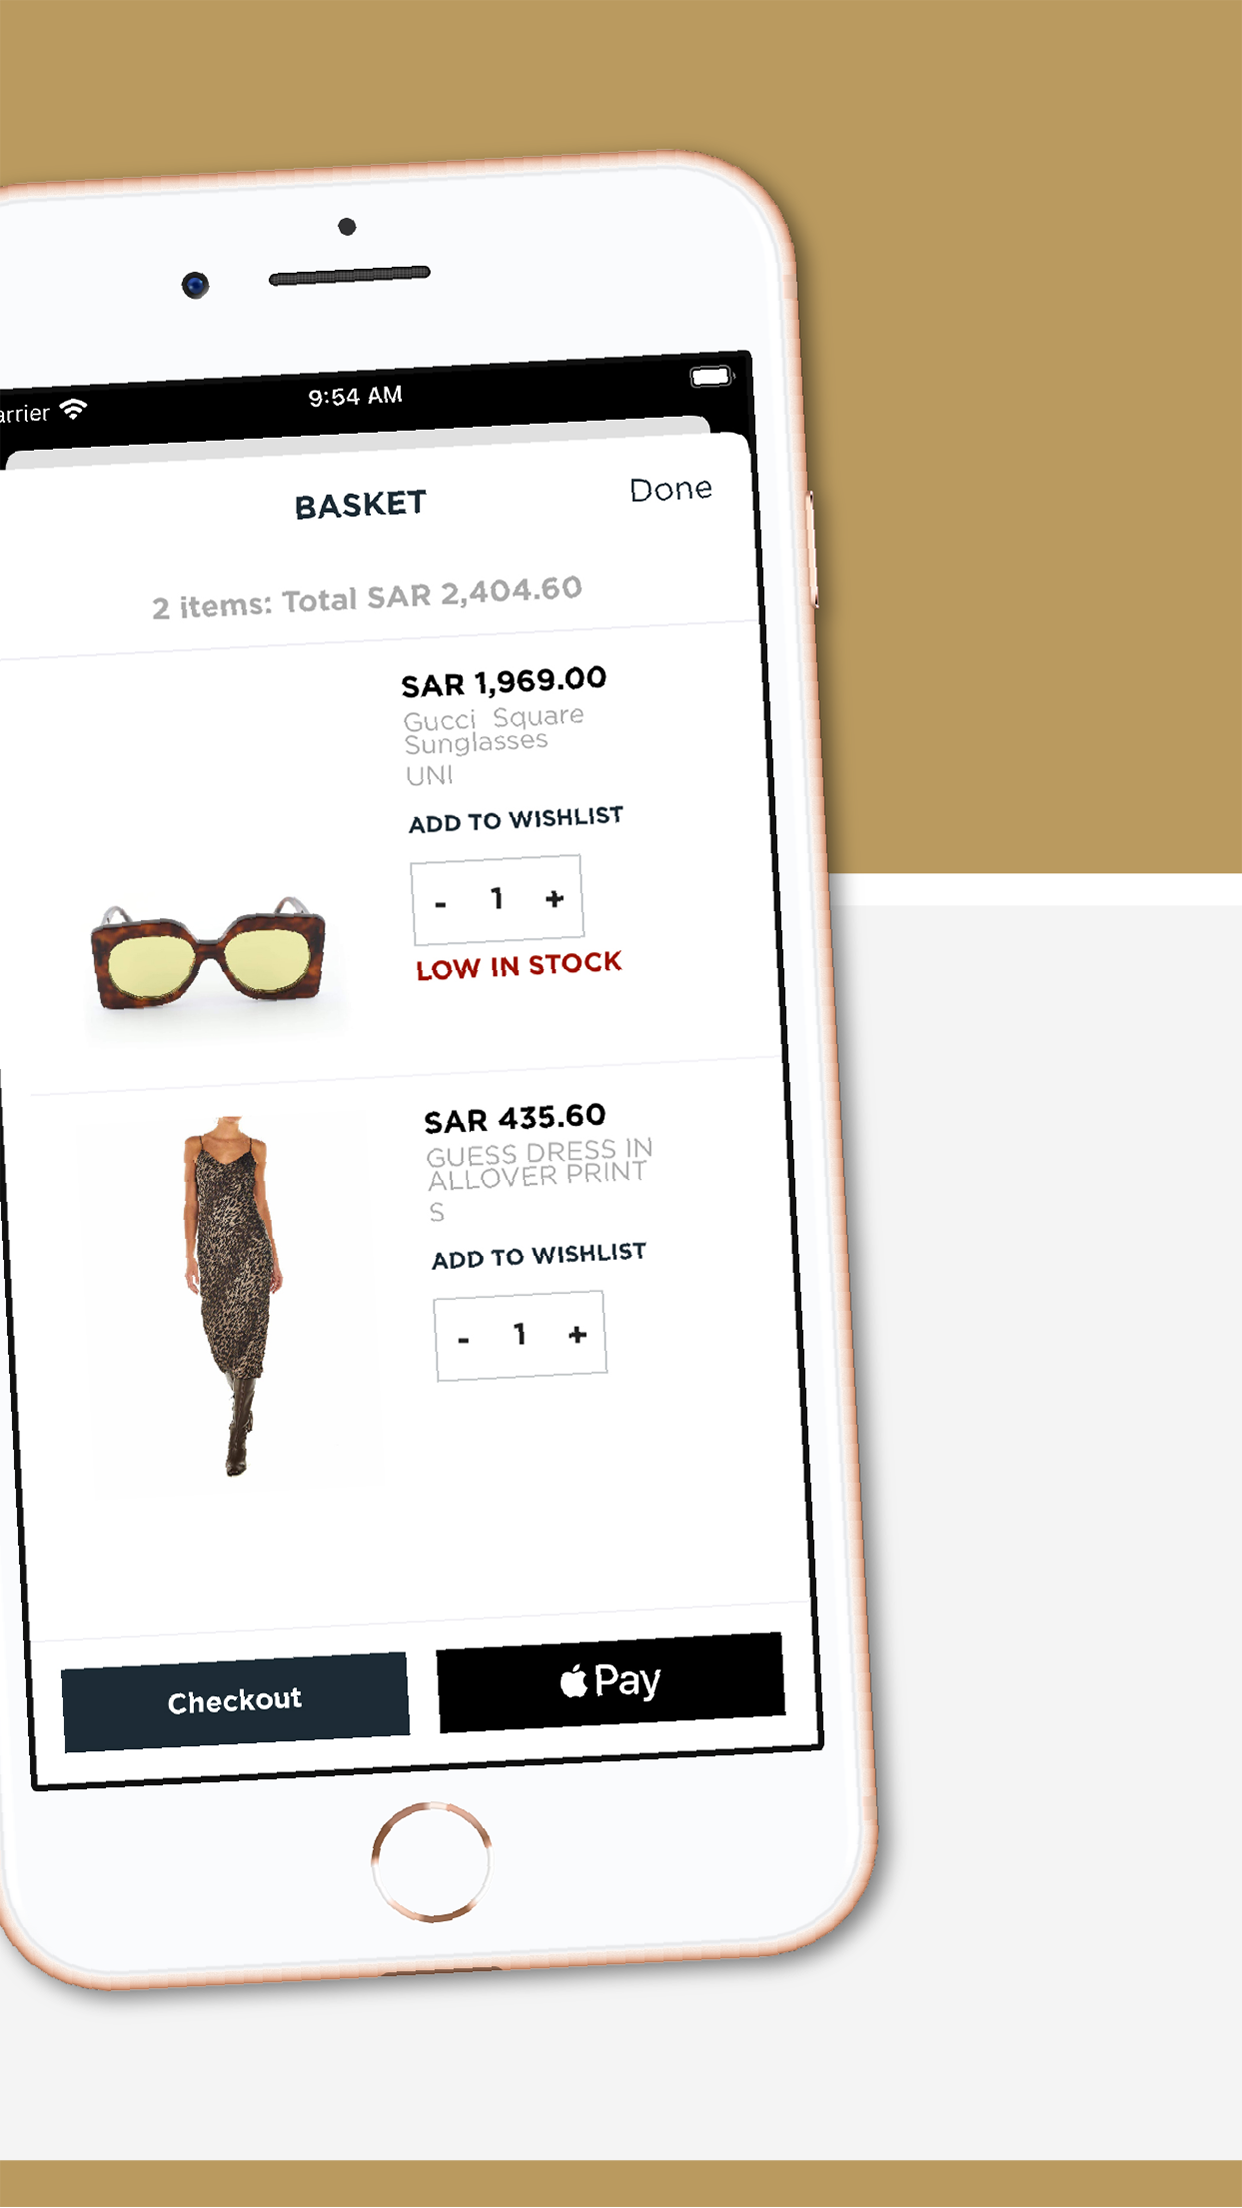Decrease Gucci sunglasses quantity with minus
Image resolution: width=1242 pixels, height=2208 pixels.
440,903
